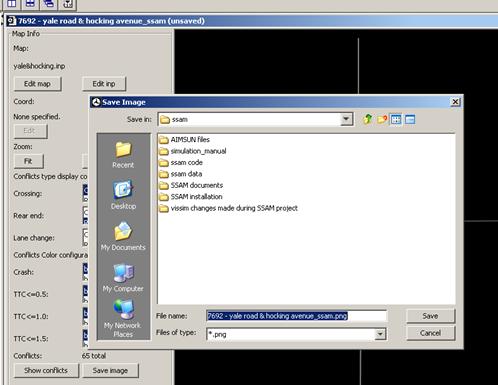Viewport: 498px width, 385px height.
Task: Open the TTC<=1.0 color dropdown
Action: 85,316
